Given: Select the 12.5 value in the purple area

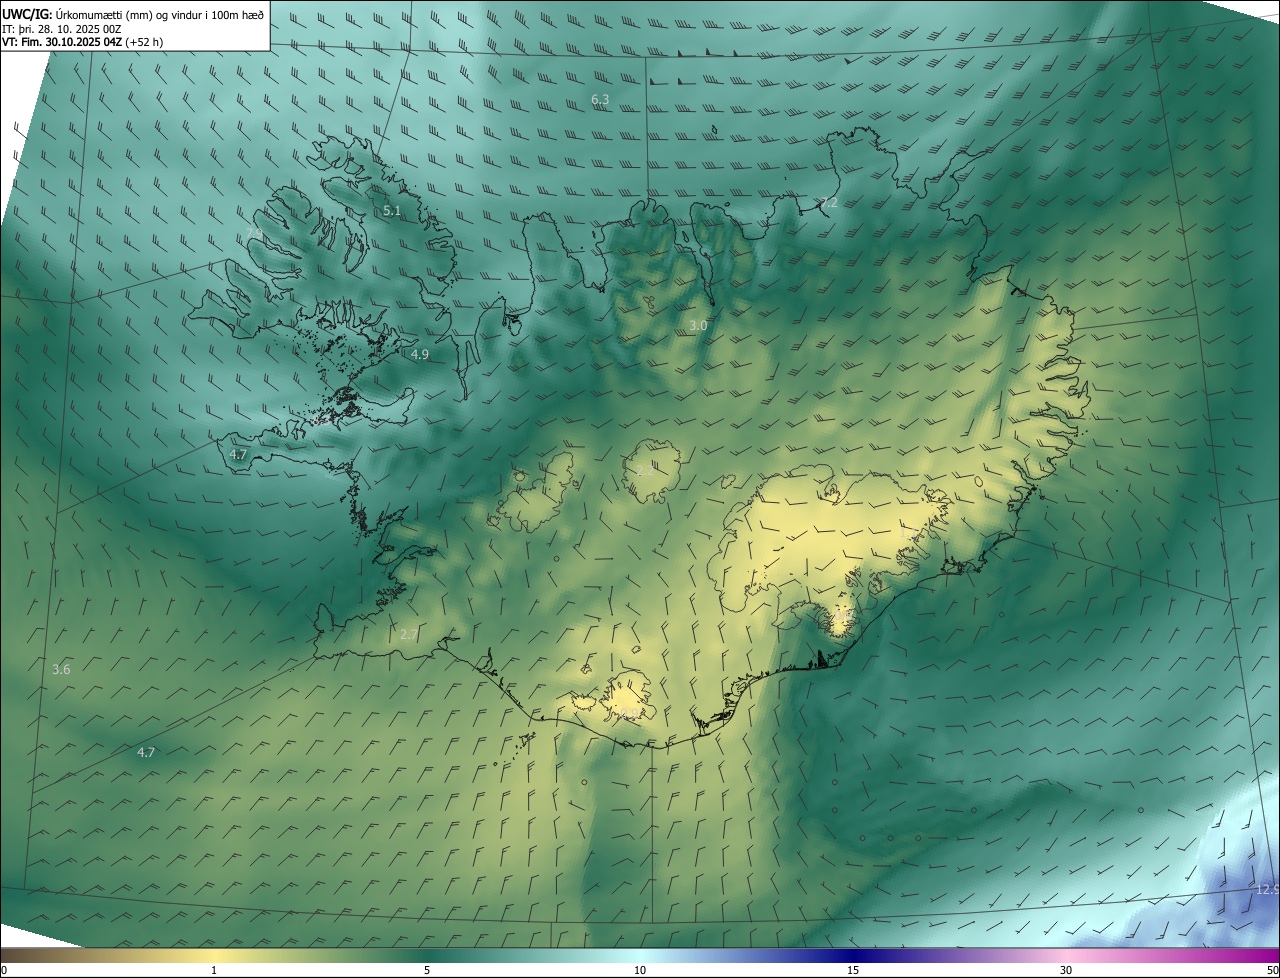Looking at the screenshot, I should pyautogui.click(x=1267, y=889).
